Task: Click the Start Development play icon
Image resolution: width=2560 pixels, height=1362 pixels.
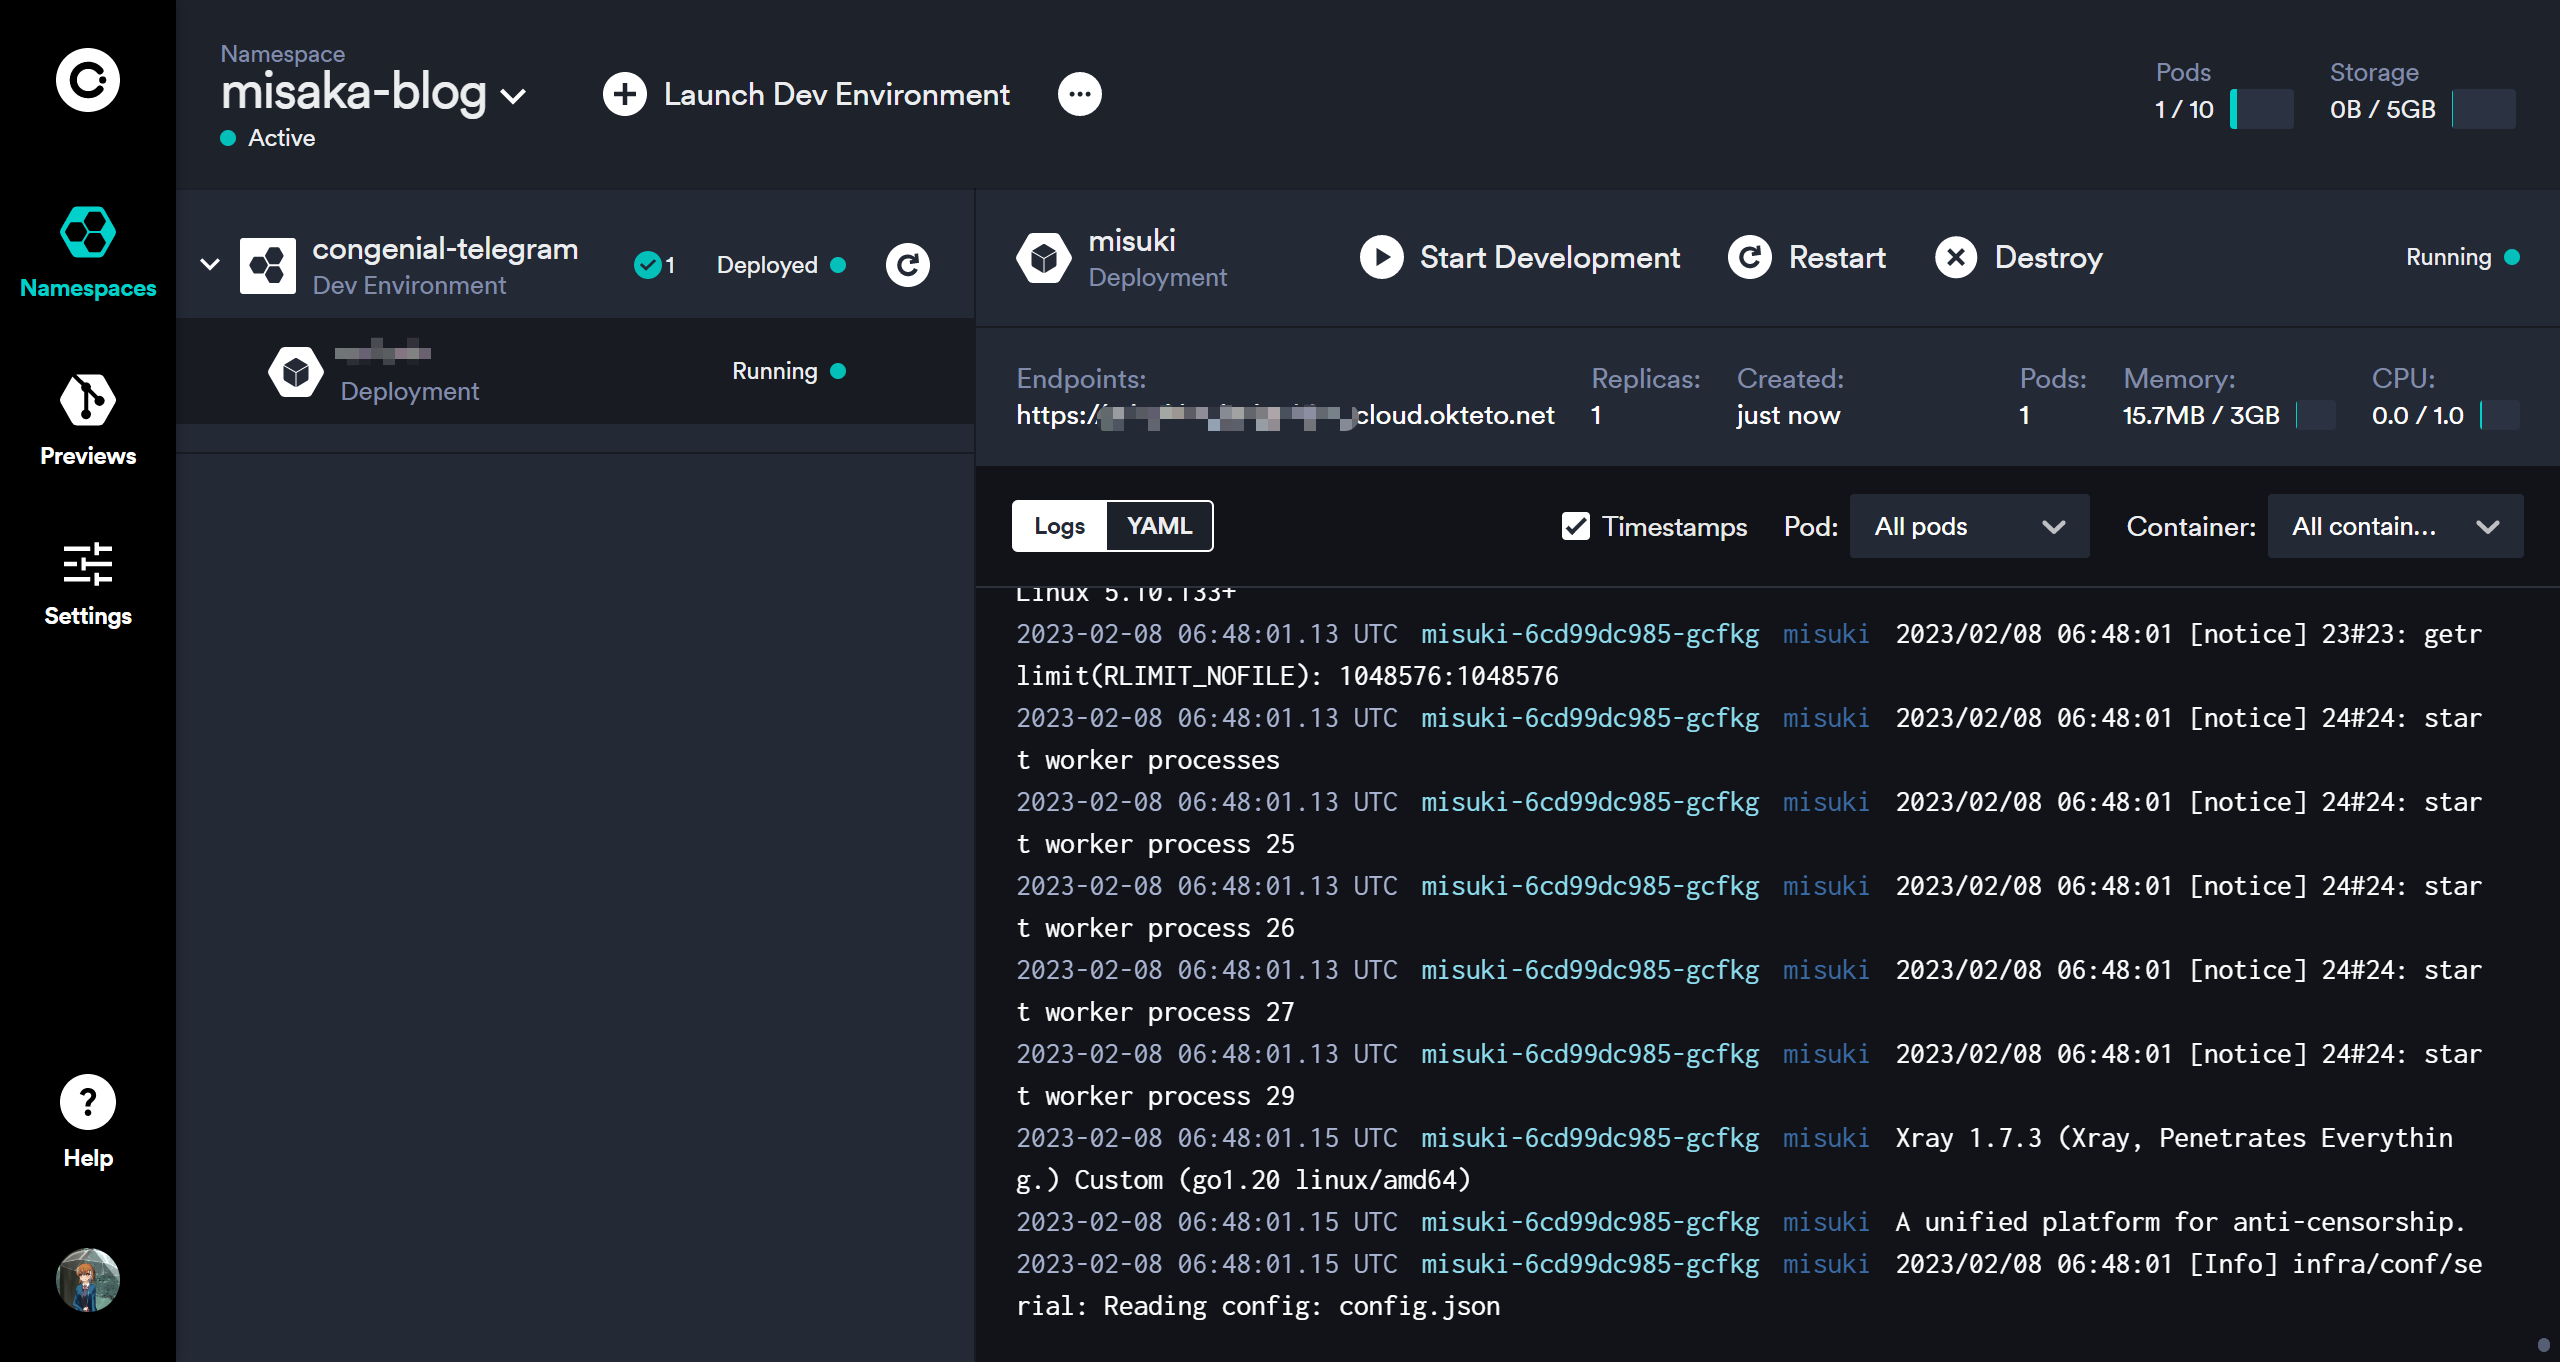Action: pos(1382,258)
